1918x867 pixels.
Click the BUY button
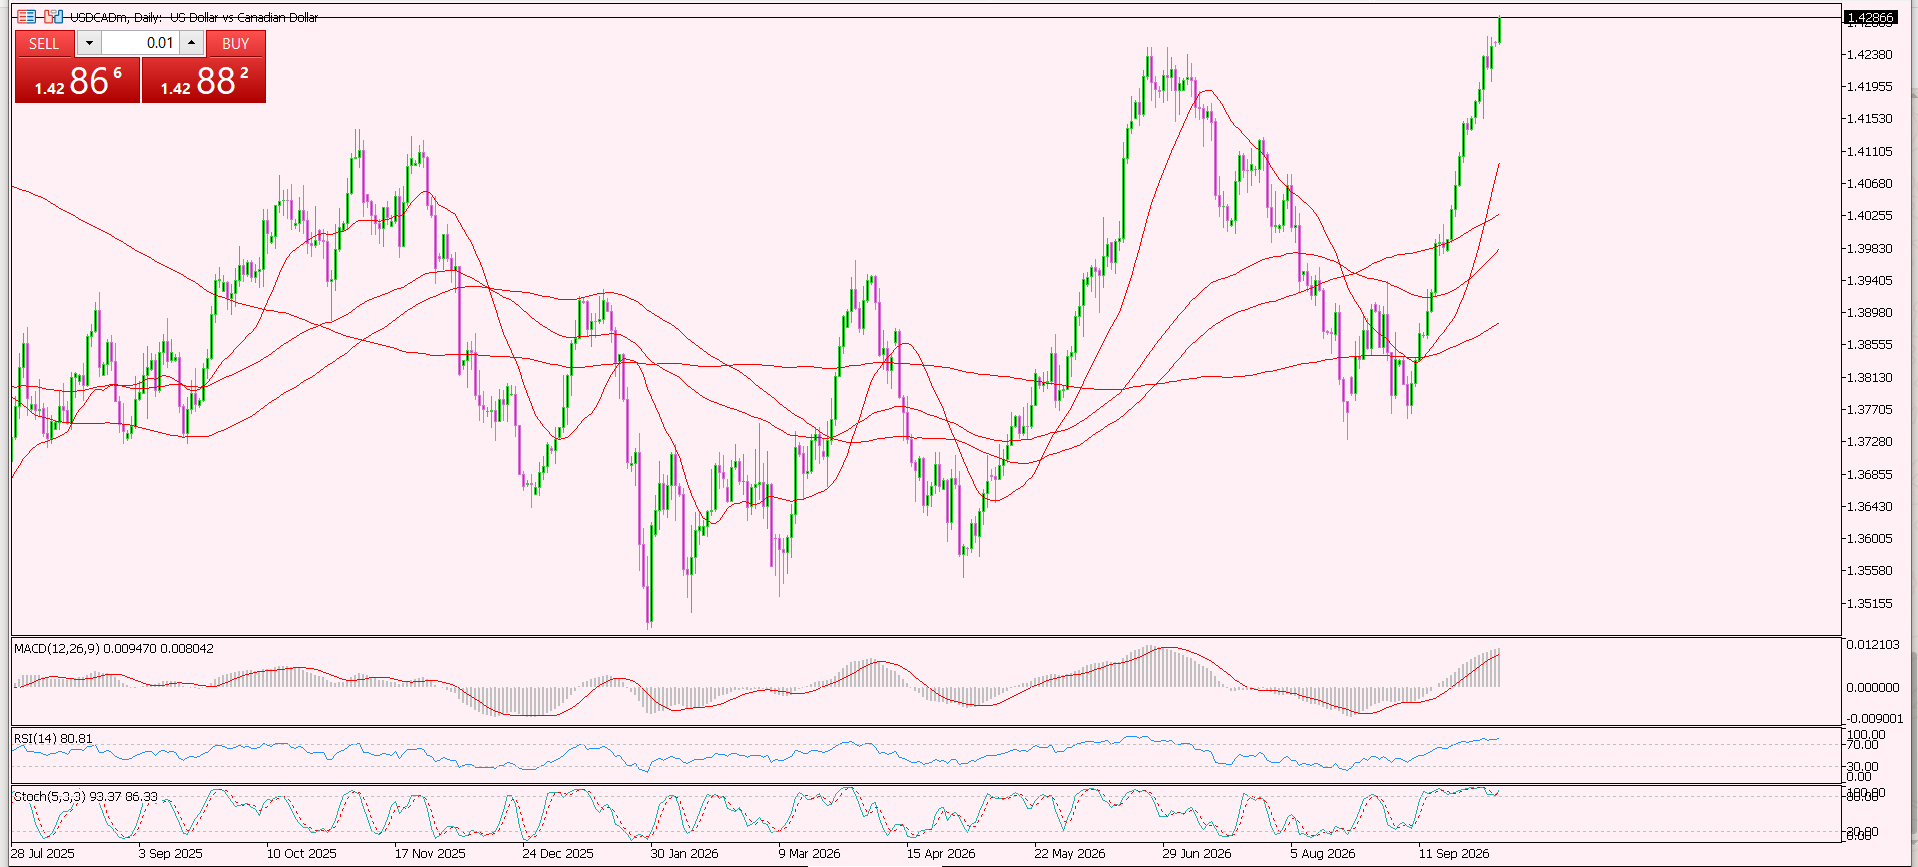(x=236, y=43)
